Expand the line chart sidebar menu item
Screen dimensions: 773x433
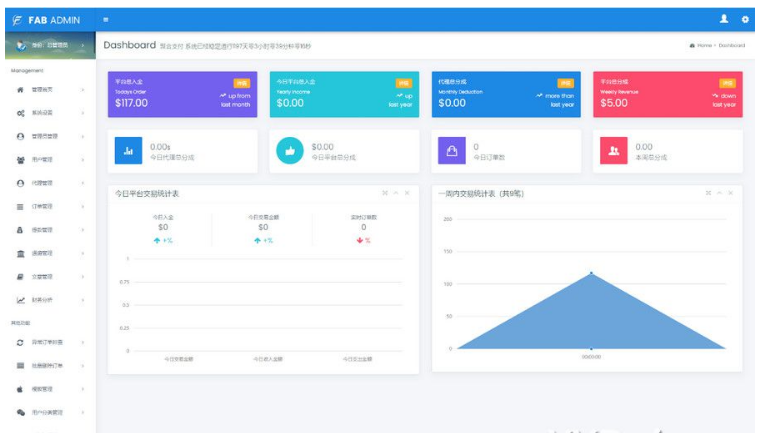click(x=21, y=300)
